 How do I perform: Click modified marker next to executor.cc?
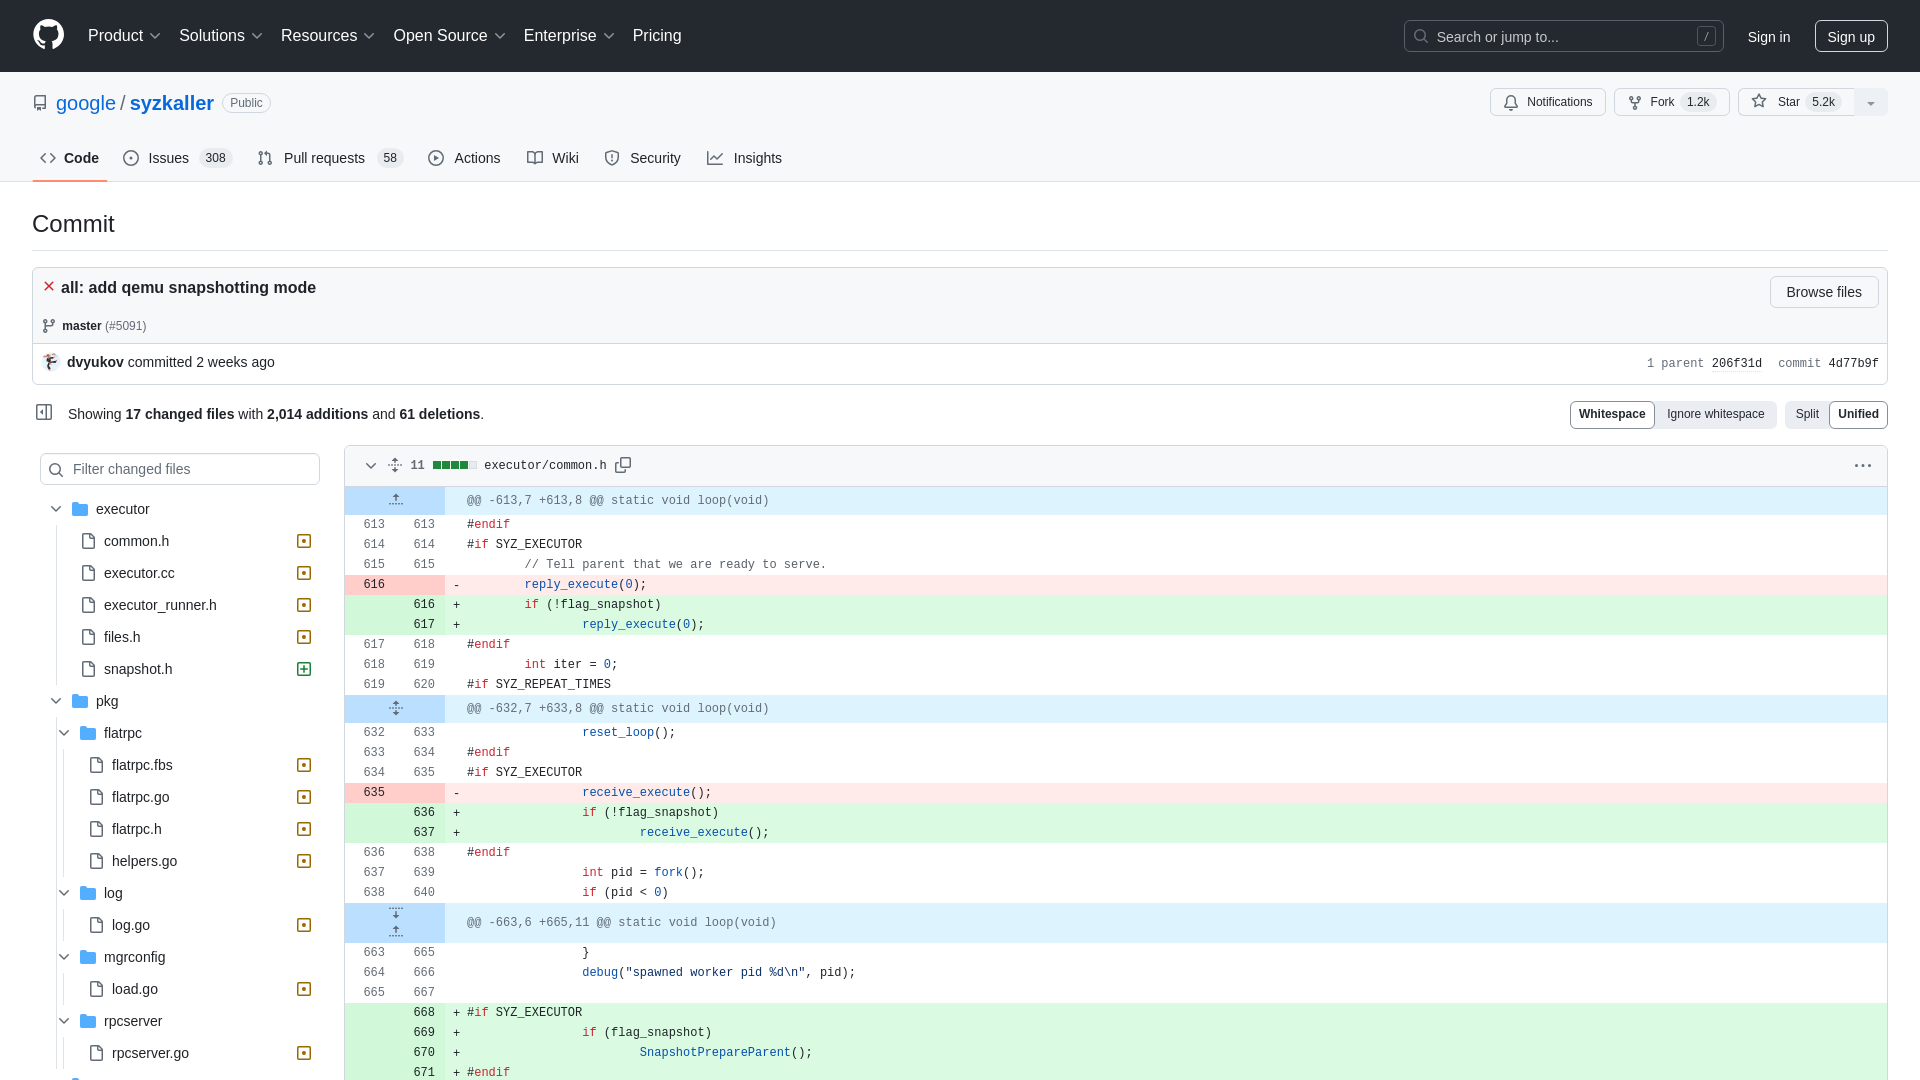pyautogui.click(x=304, y=573)
